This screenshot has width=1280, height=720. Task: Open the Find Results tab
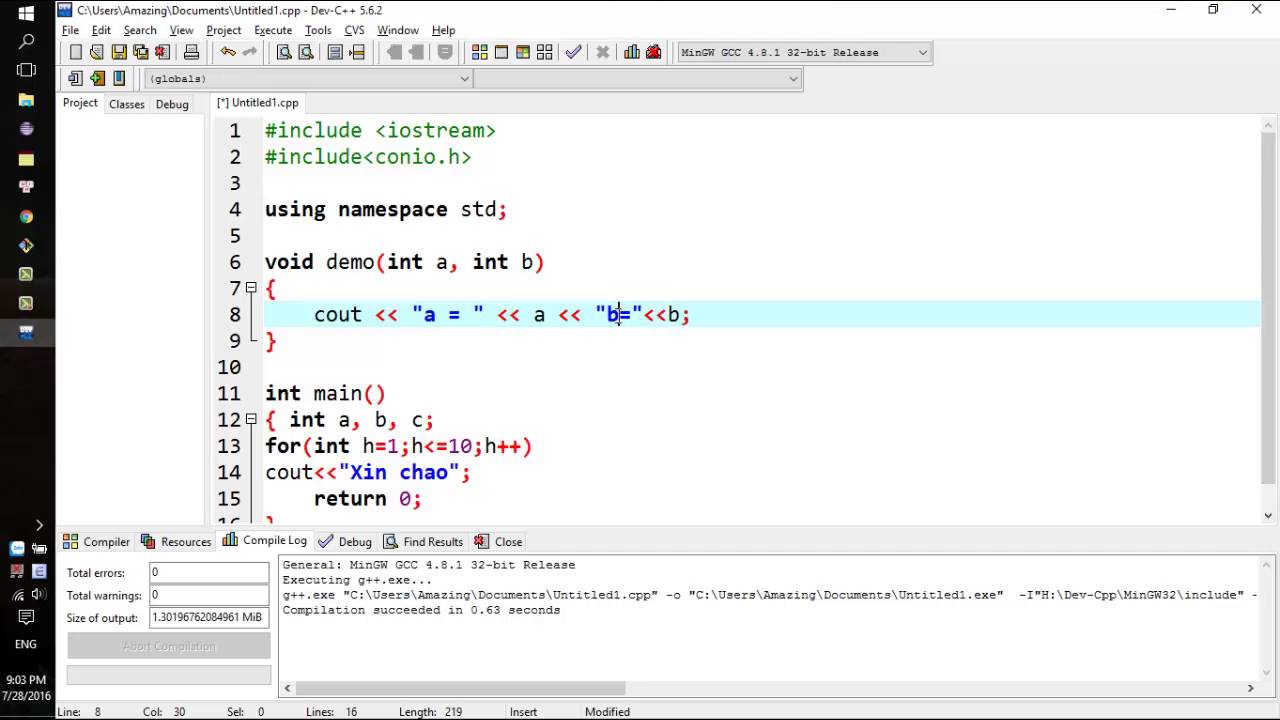423,542
